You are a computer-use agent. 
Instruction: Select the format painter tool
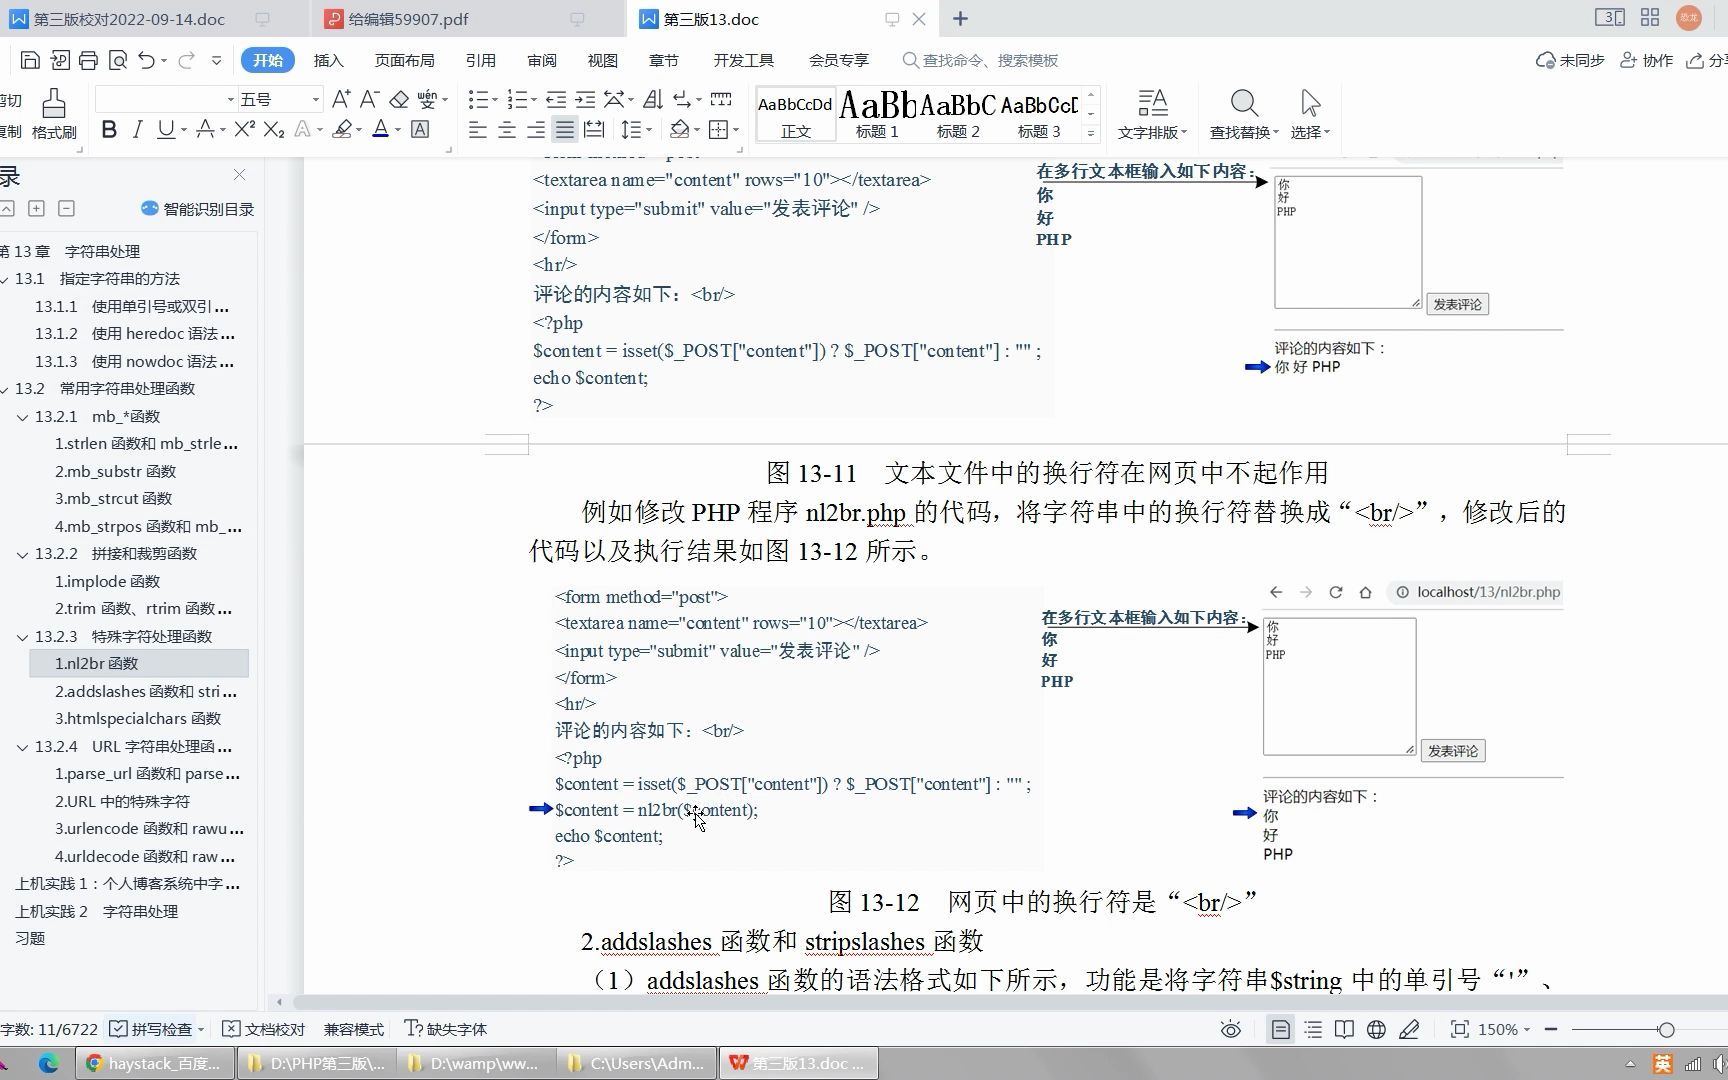click(x=53, y=113)
